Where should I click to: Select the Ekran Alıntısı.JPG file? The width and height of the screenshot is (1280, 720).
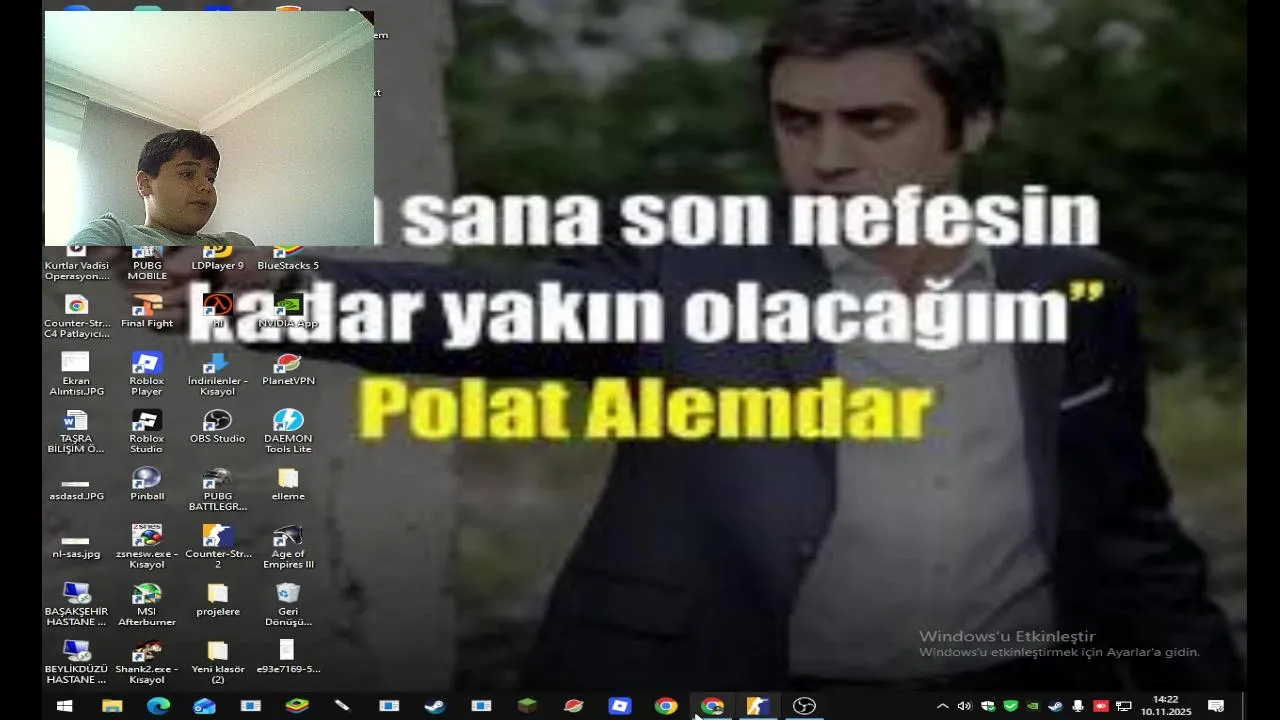[76, 373]
